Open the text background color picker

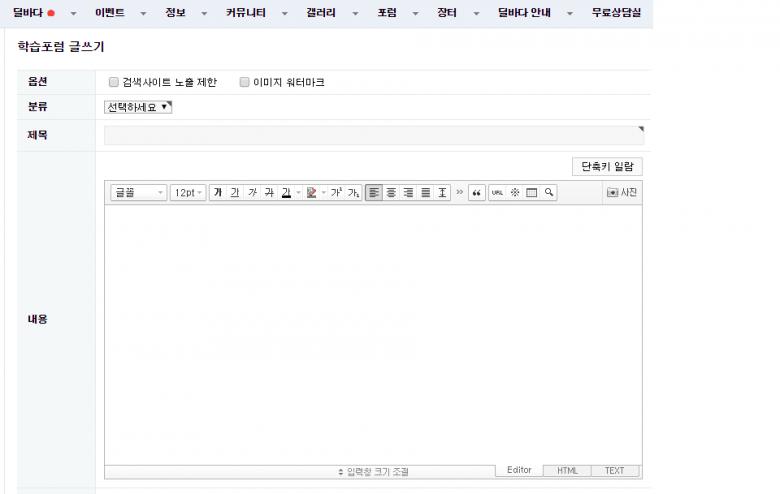point(312,193)
